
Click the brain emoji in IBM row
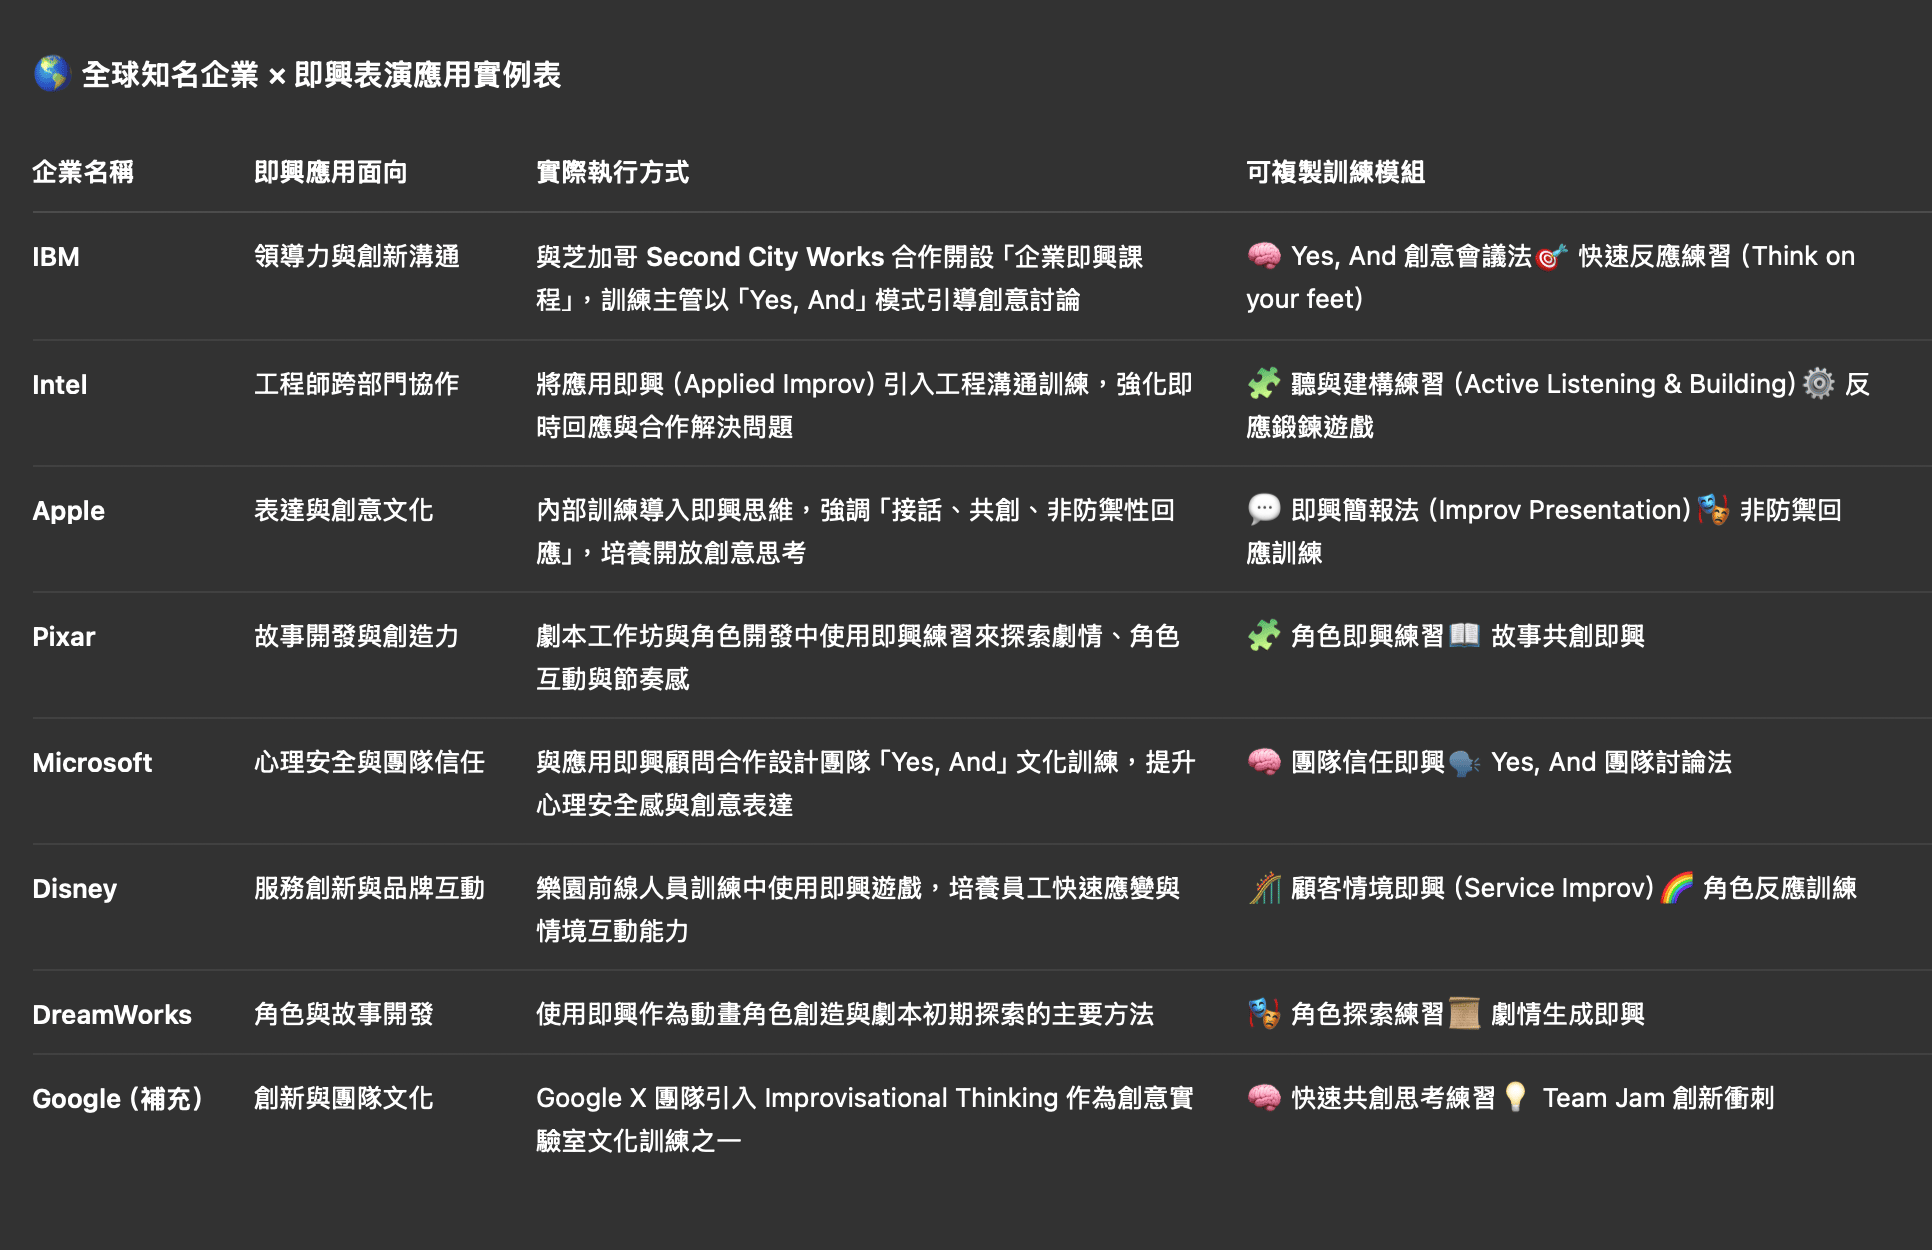tap(1264, 256)
